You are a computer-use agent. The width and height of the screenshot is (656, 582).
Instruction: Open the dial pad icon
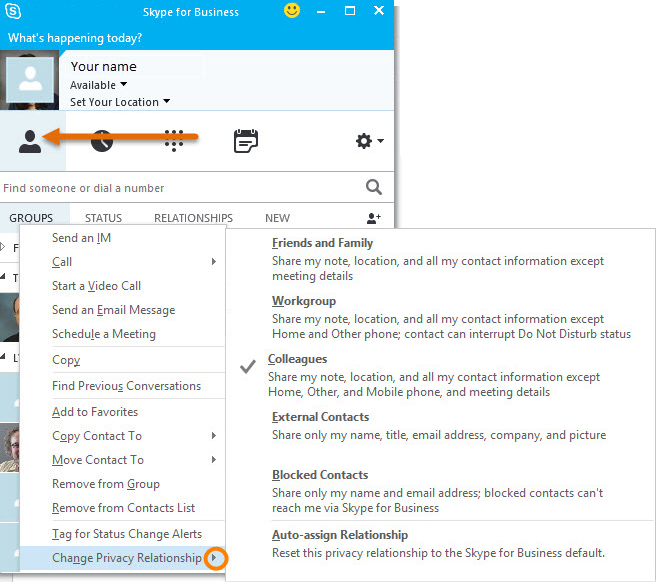click(x=174, y=142)
